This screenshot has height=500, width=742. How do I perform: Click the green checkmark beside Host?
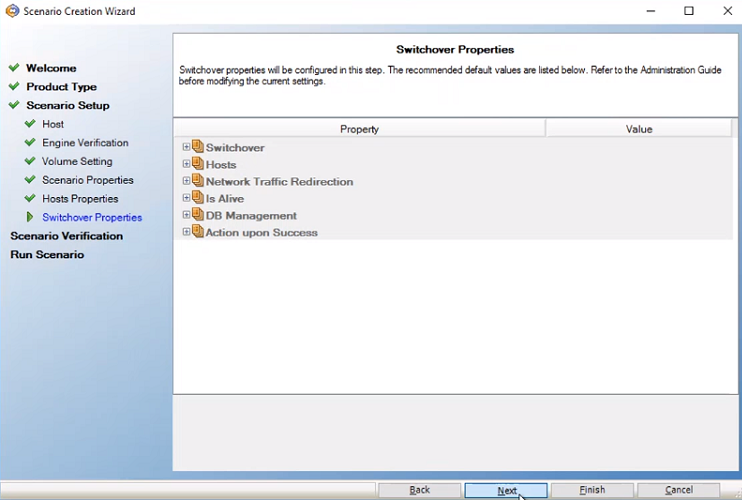click(30, 123)
